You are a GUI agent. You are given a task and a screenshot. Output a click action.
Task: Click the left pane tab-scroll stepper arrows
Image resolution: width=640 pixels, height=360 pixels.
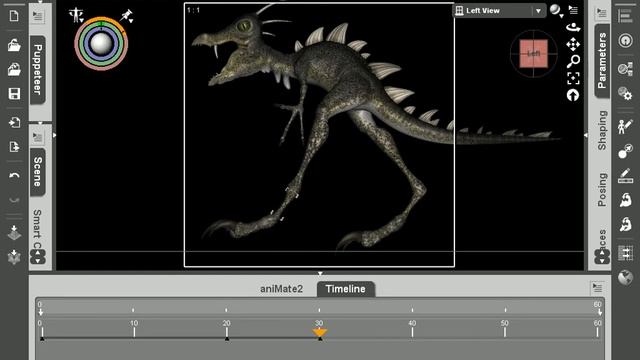pyautogui.click(x=38, y=257)
